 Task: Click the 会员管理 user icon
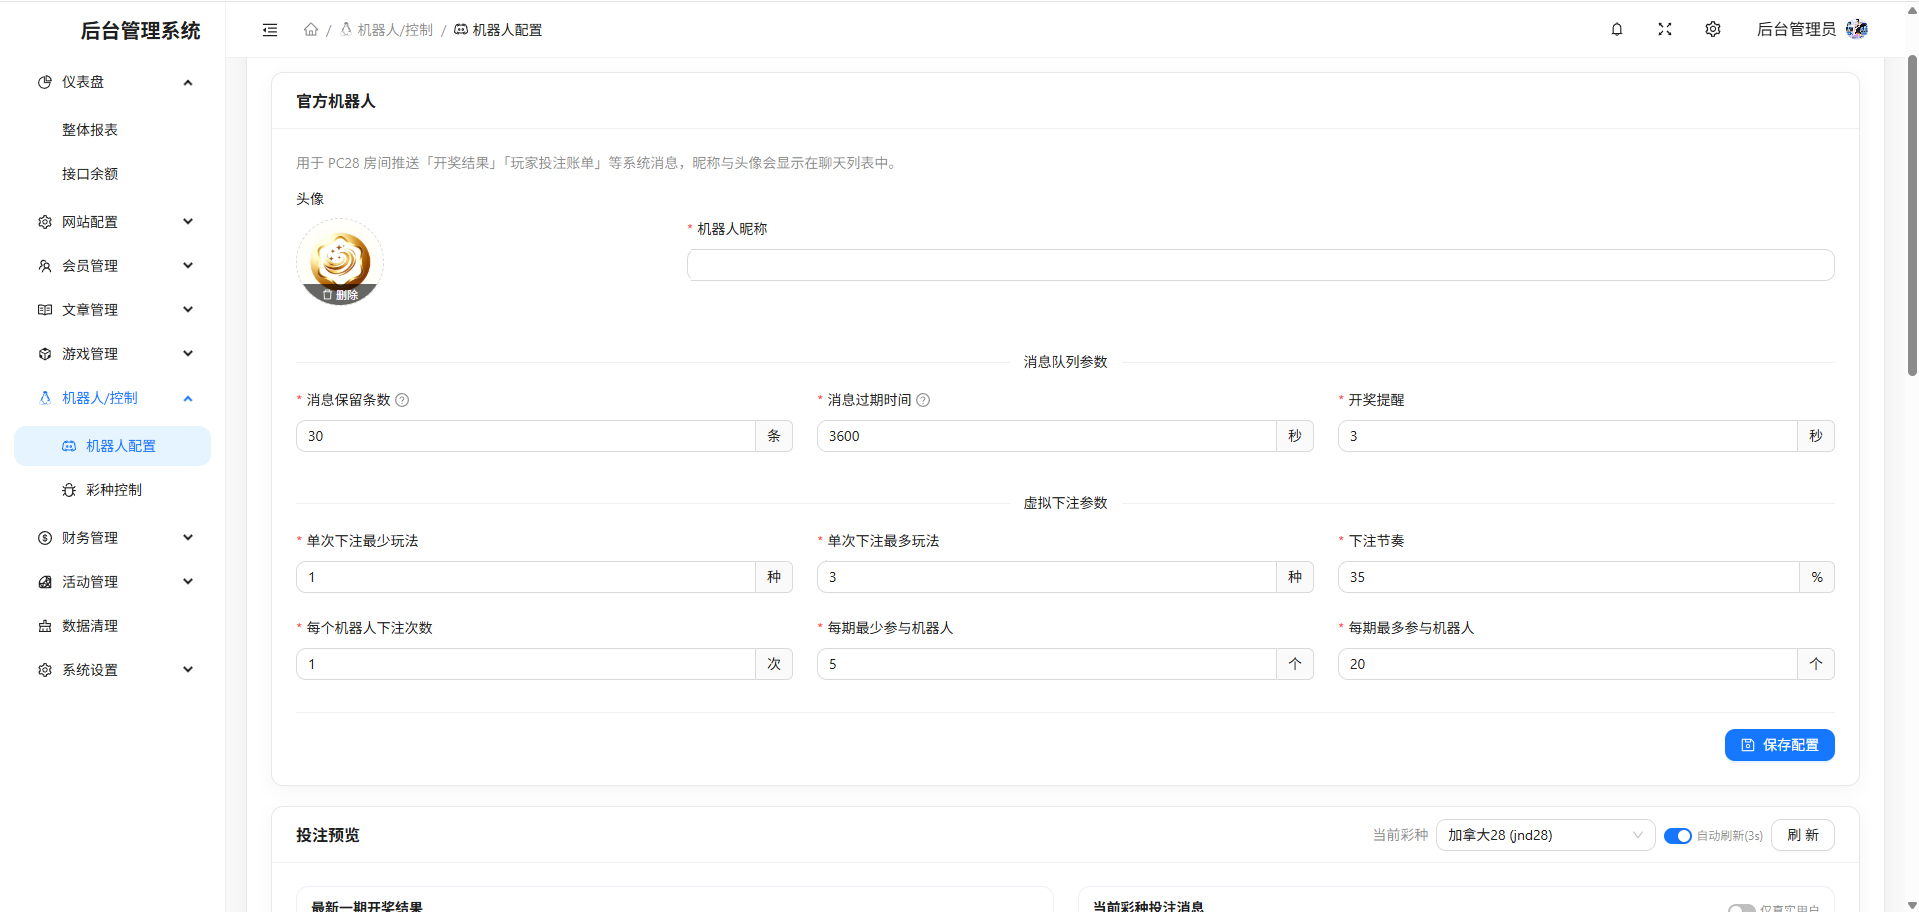45,266
